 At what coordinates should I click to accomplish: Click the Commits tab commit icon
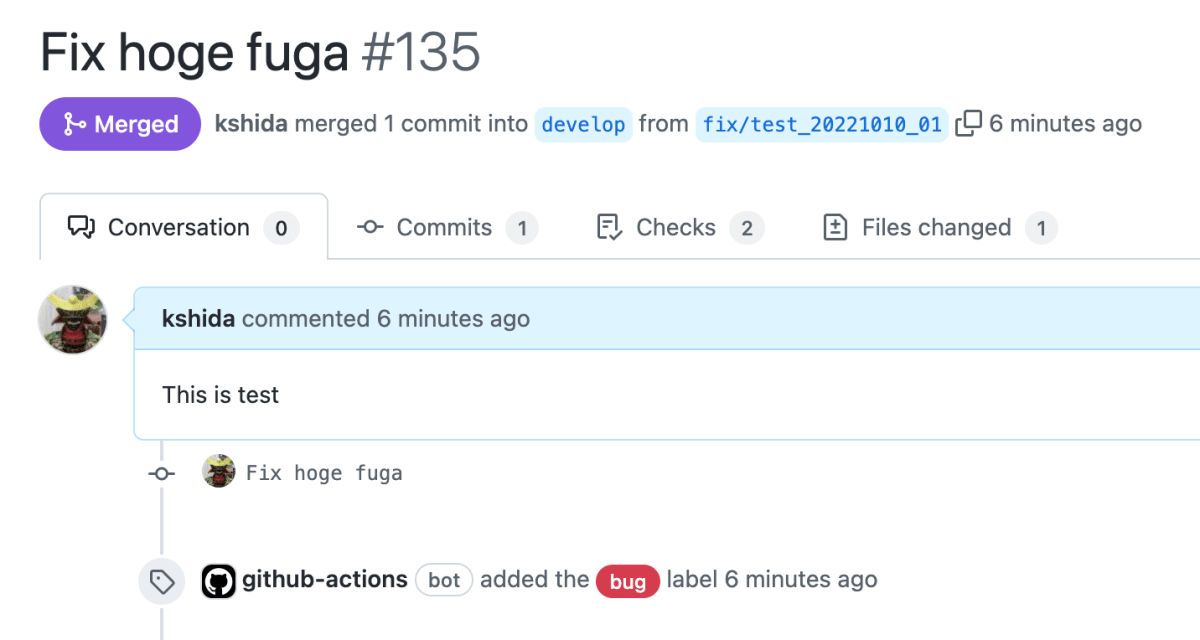(370, 228)
